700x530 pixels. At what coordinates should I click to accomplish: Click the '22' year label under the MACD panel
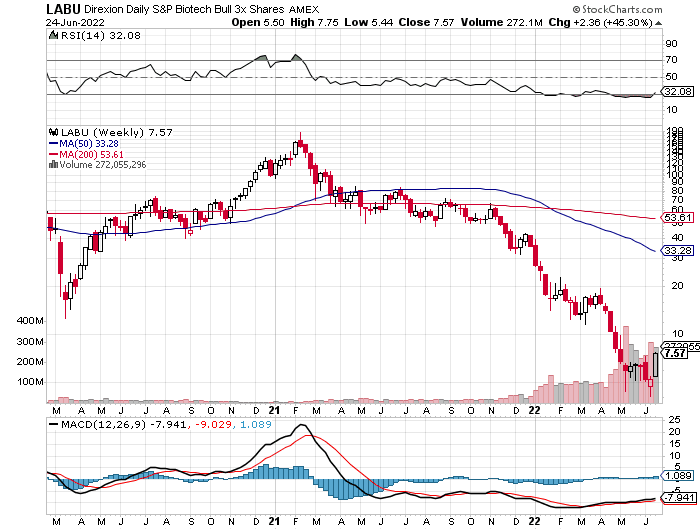click(534, 522)
